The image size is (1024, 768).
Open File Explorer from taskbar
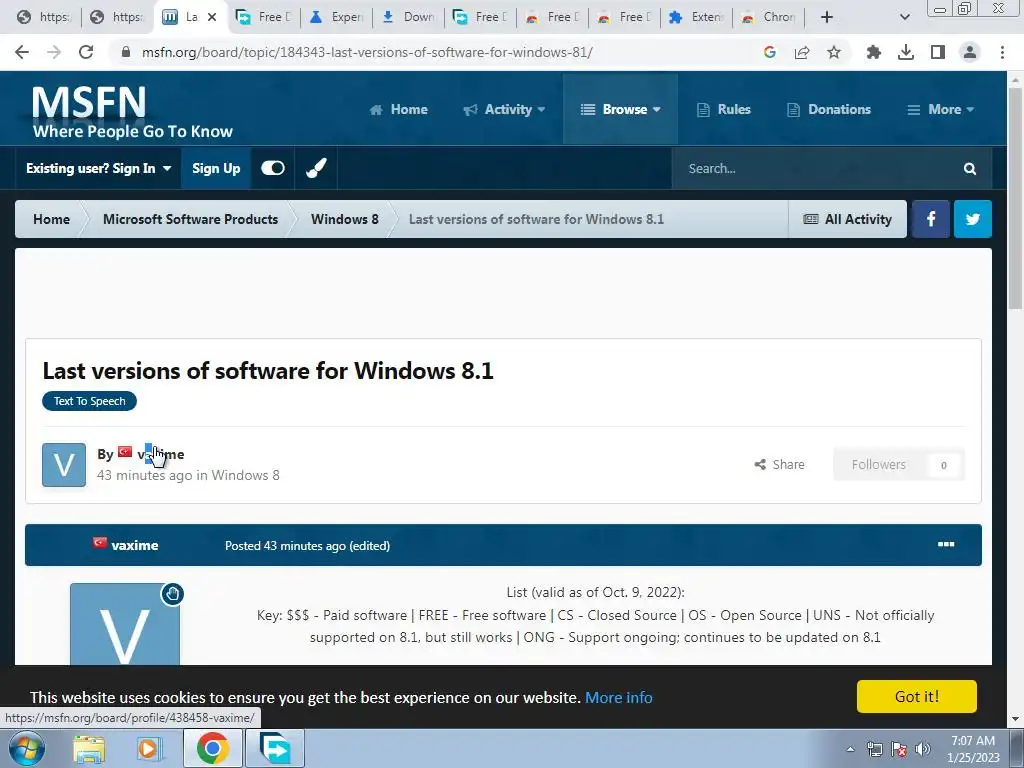click(89, 749)
